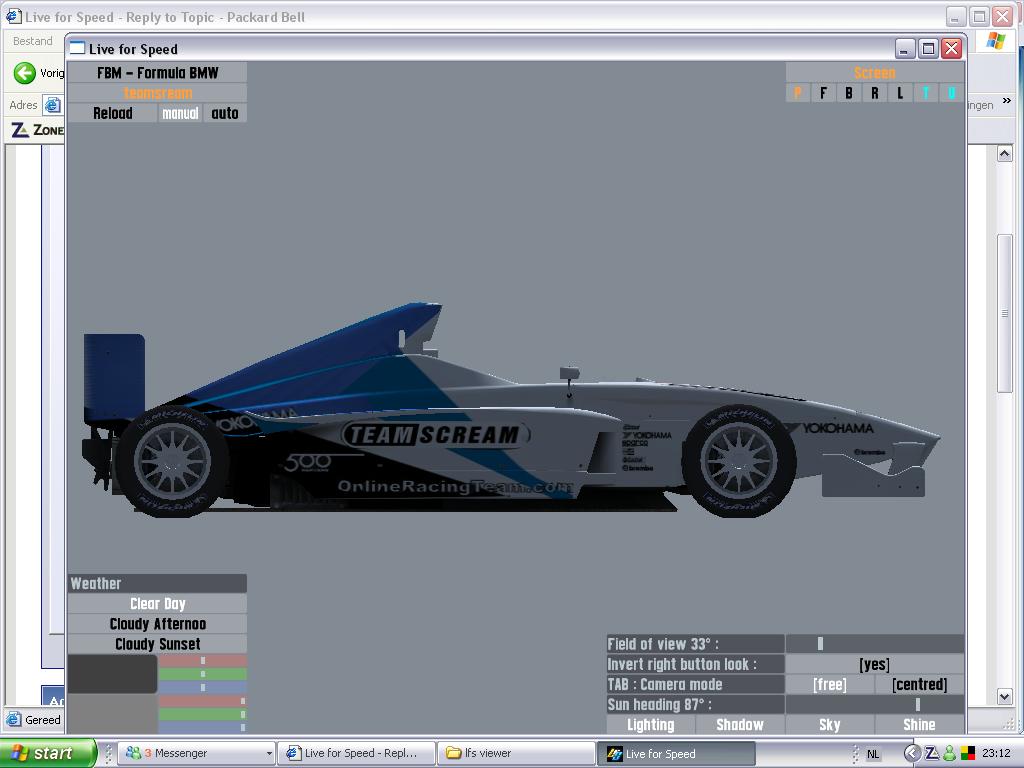Expand the Messenger taskbar group dropdown
The image size is (1024, 768).
pos(268,754)
